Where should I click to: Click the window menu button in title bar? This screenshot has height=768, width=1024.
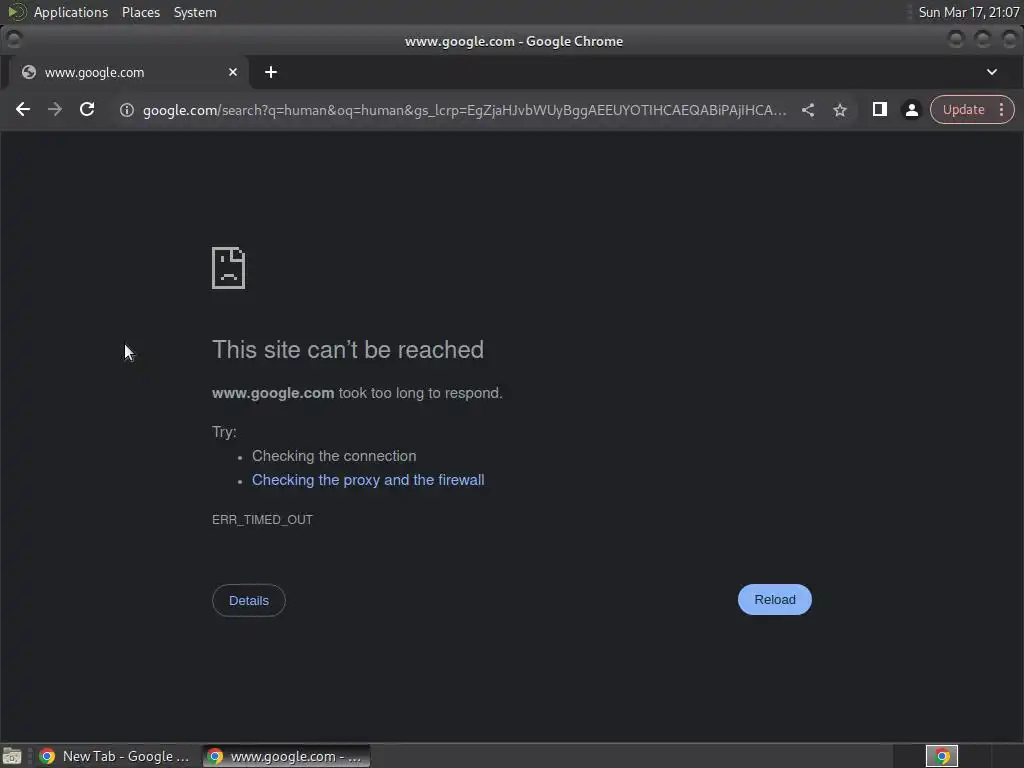click(x=14, y=40)
